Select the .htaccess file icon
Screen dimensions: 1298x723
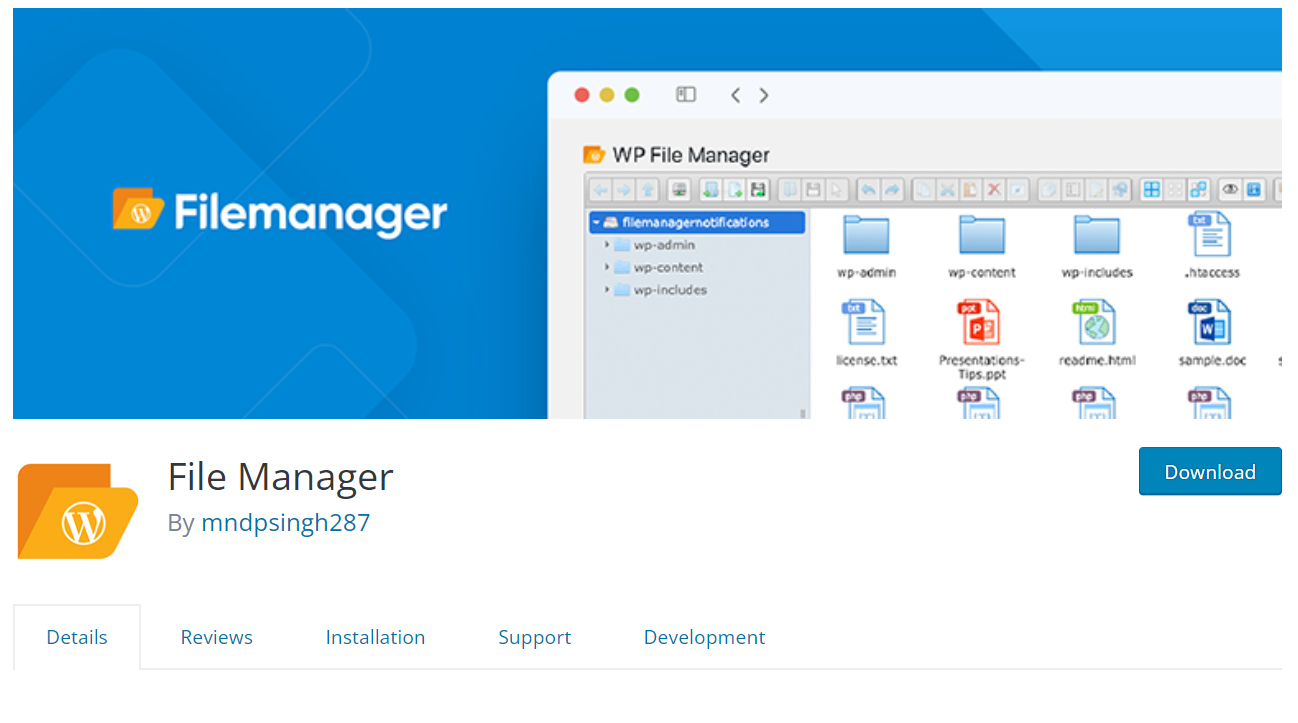(1210, 234)
